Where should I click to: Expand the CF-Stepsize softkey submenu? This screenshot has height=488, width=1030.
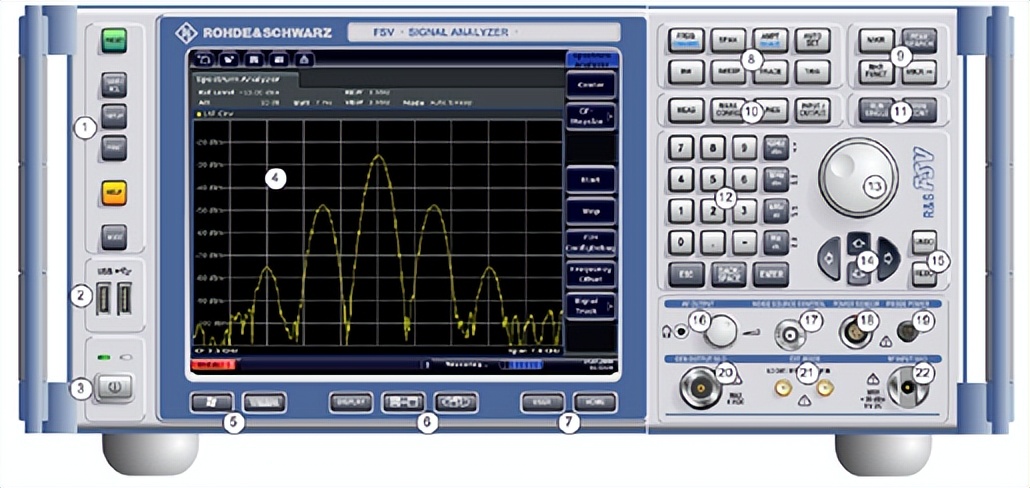(x=591, y=116)
